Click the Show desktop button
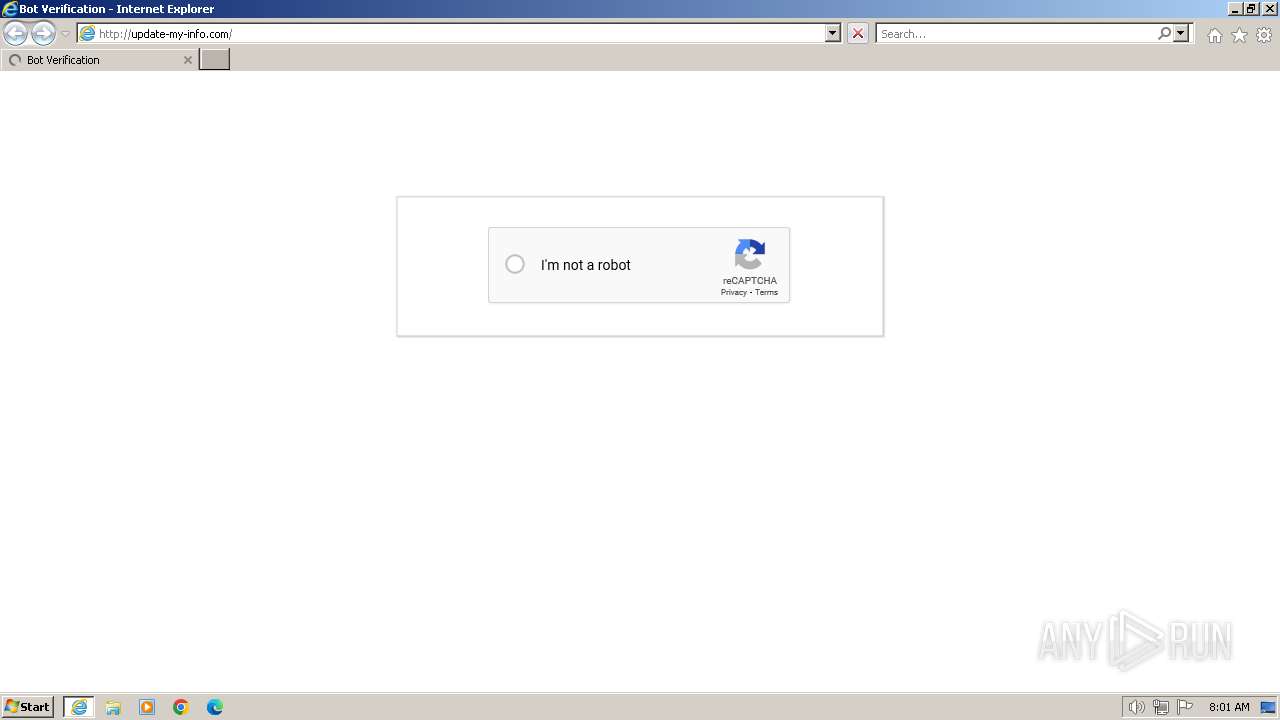1280x720 pixels. point(1268,707)
